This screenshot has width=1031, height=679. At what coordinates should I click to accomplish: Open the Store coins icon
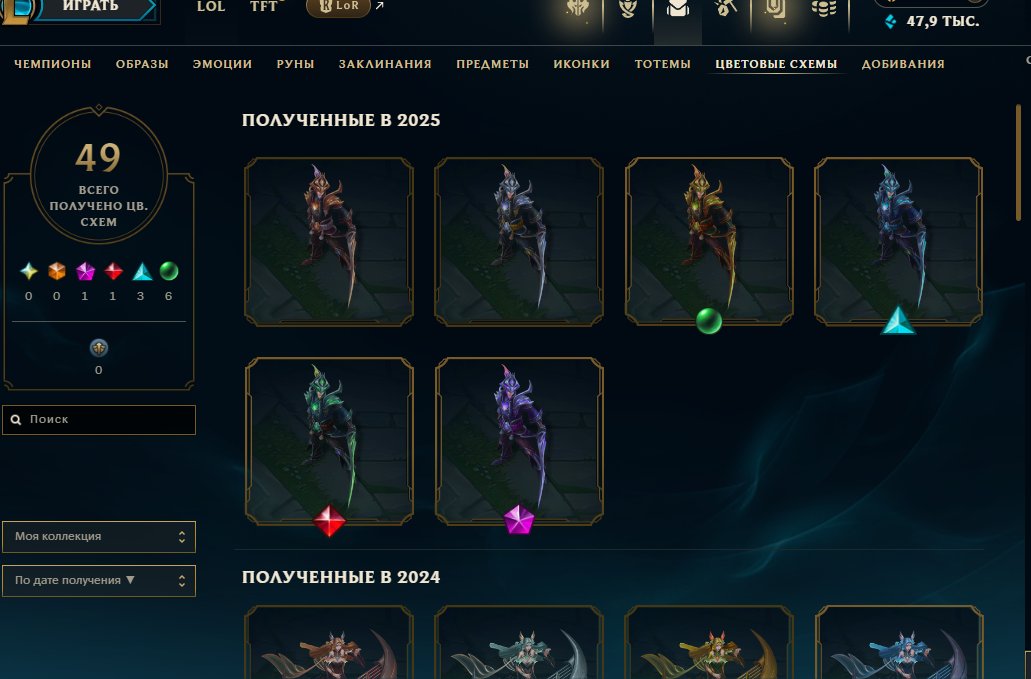[823, 9]
